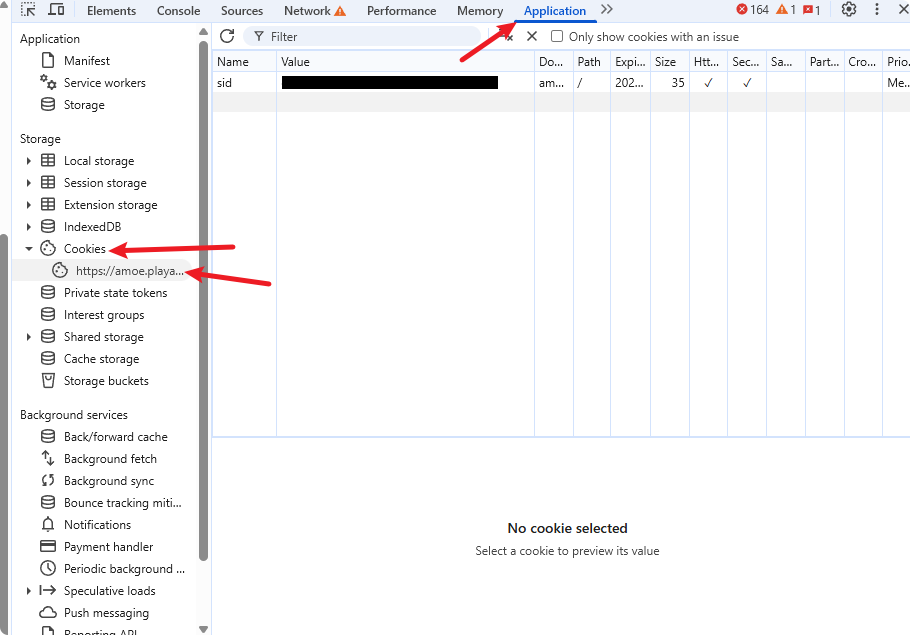910x635 pixels.
Task: Expand the IndexedDB tree node
Action: (x=29, y=227)
